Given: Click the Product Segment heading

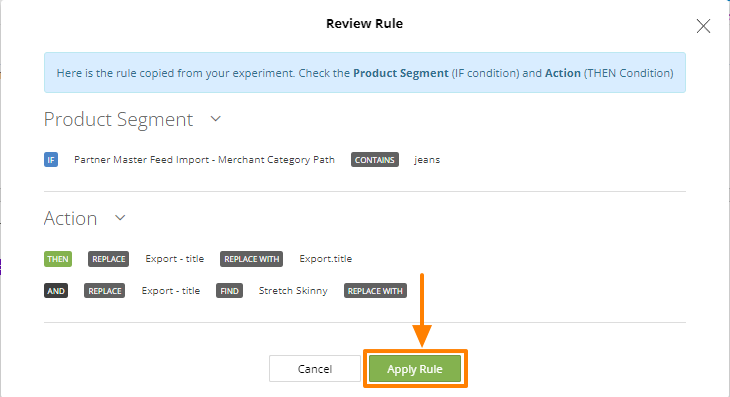Looking at the screenshot, I should click(x=118, y=120).
